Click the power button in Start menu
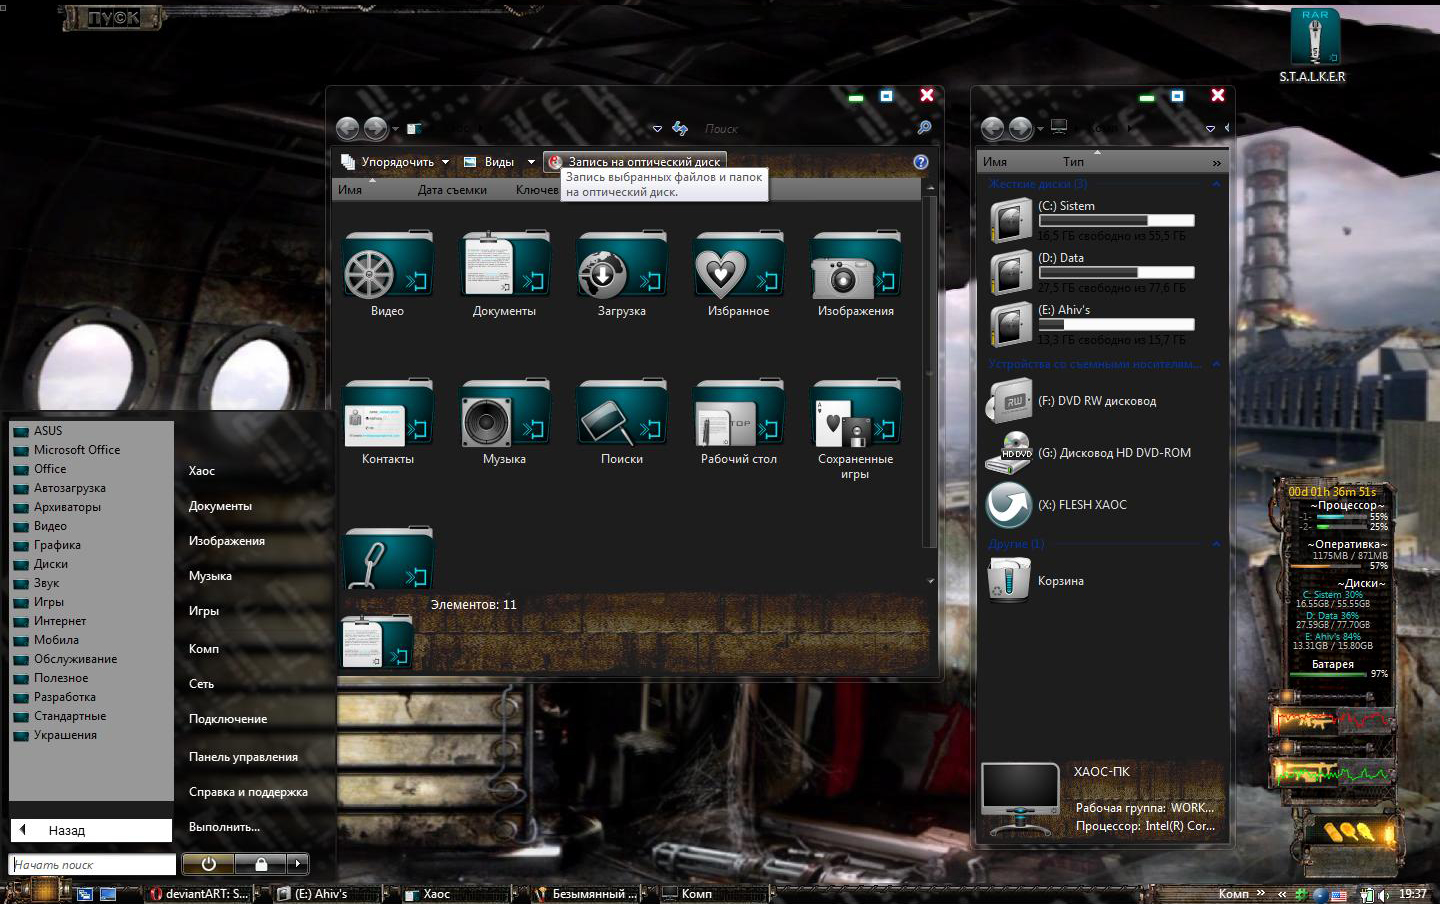This screenshot has width=1440, height=904. click(209, 864)
